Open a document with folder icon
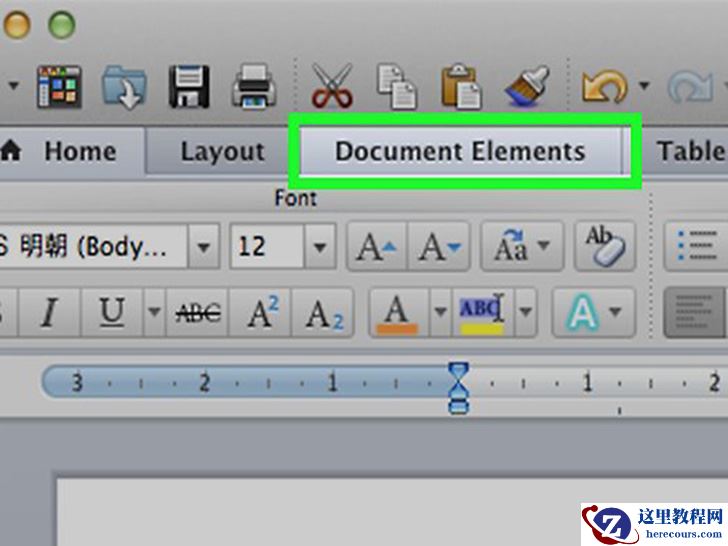 (x=124, y=87)
